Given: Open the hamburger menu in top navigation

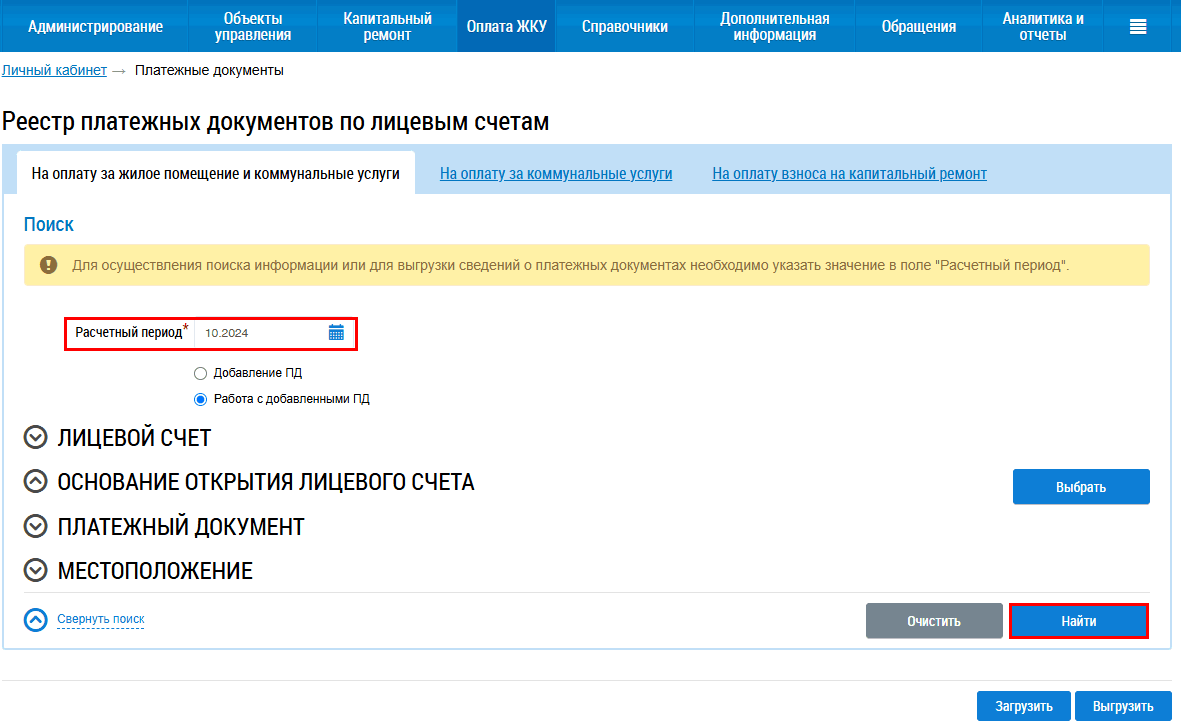Looking at the screenshot, I should [1137, 27].
